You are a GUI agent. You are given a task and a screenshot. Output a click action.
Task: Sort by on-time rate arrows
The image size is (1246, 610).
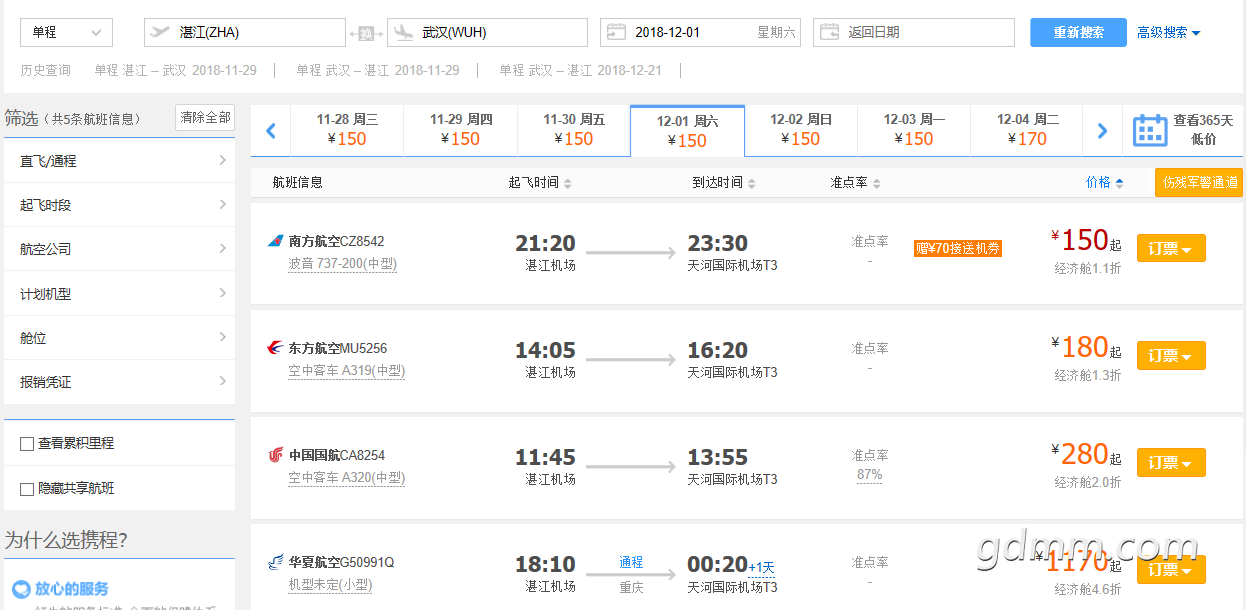coord(877,183)
